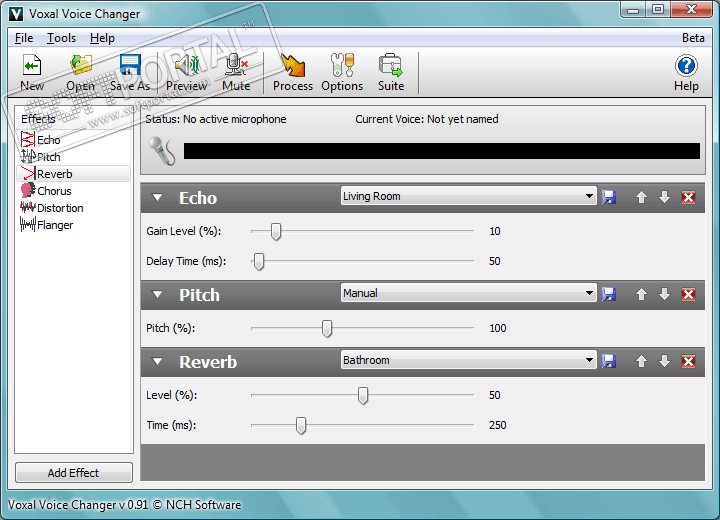The height and width of the screenshot is (520, 720).
Task: Open a voice file with Open
Action: pos(81,65)
